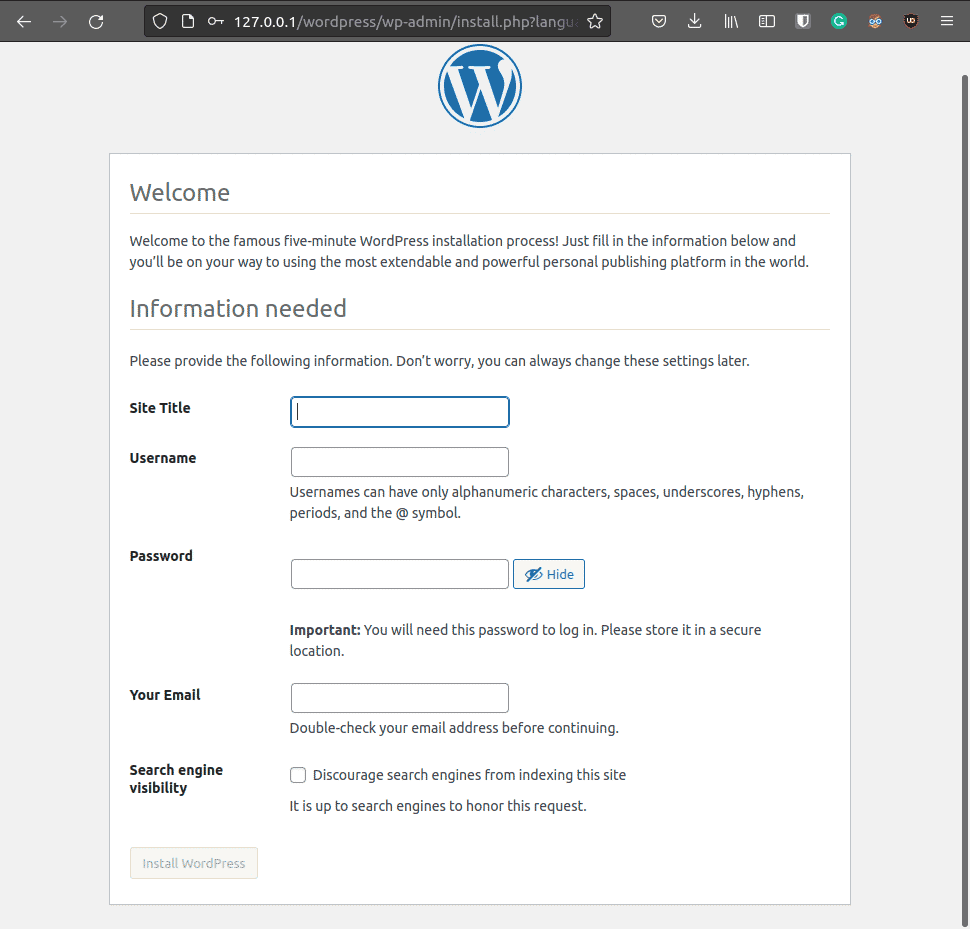Click "Discourage search engines from indexing this site" text
This screenshot has height=929, width=970.
click(x=469, y=775)
